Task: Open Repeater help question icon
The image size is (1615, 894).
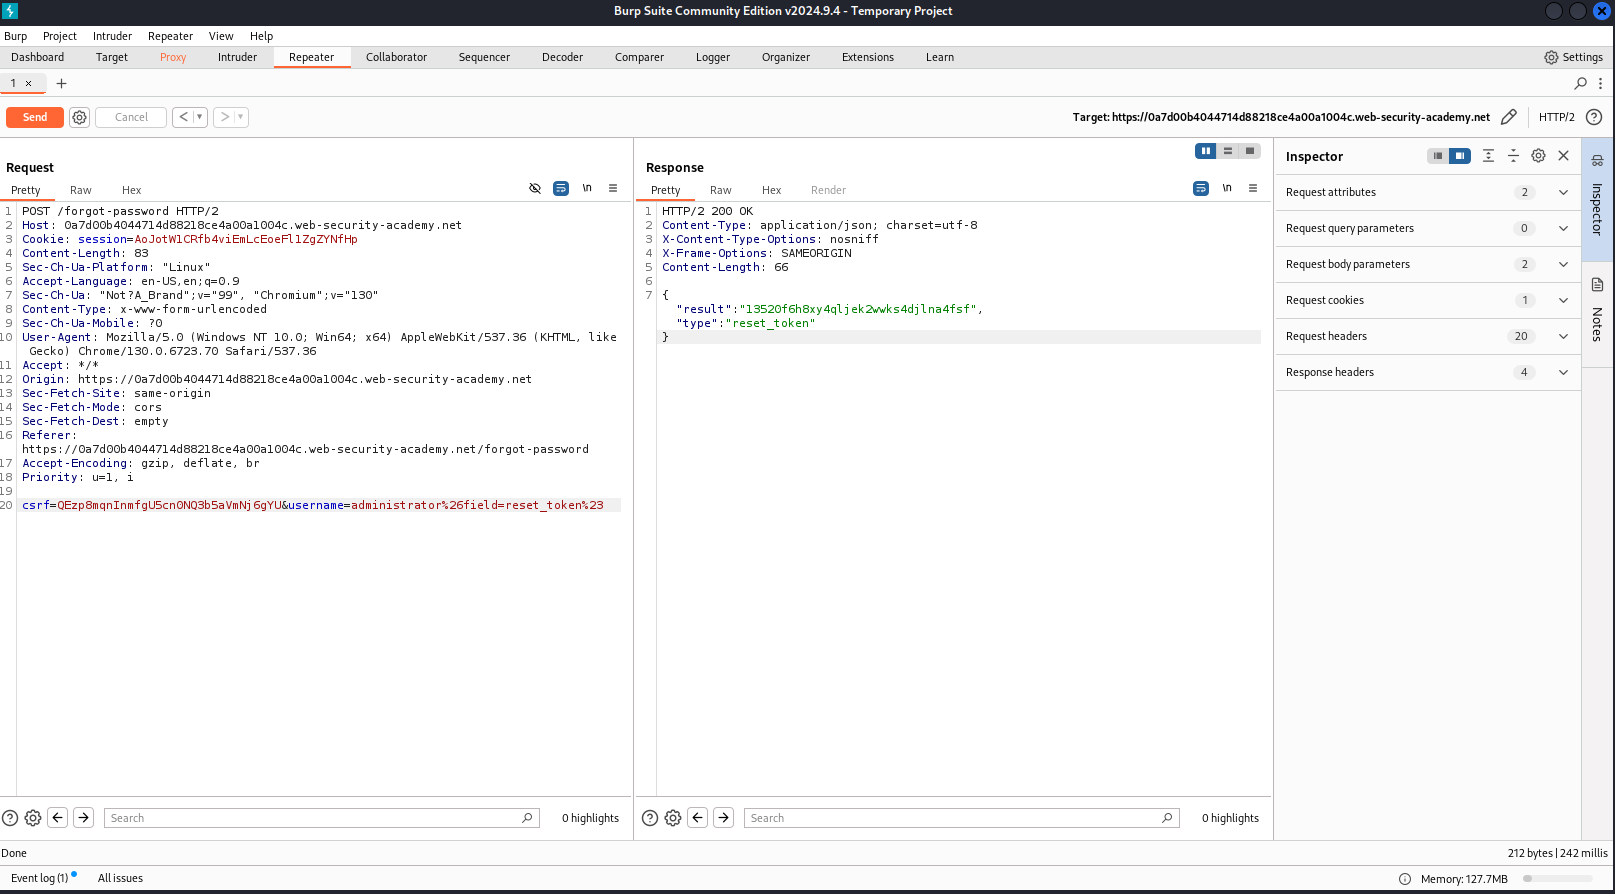Action: 1594,117
